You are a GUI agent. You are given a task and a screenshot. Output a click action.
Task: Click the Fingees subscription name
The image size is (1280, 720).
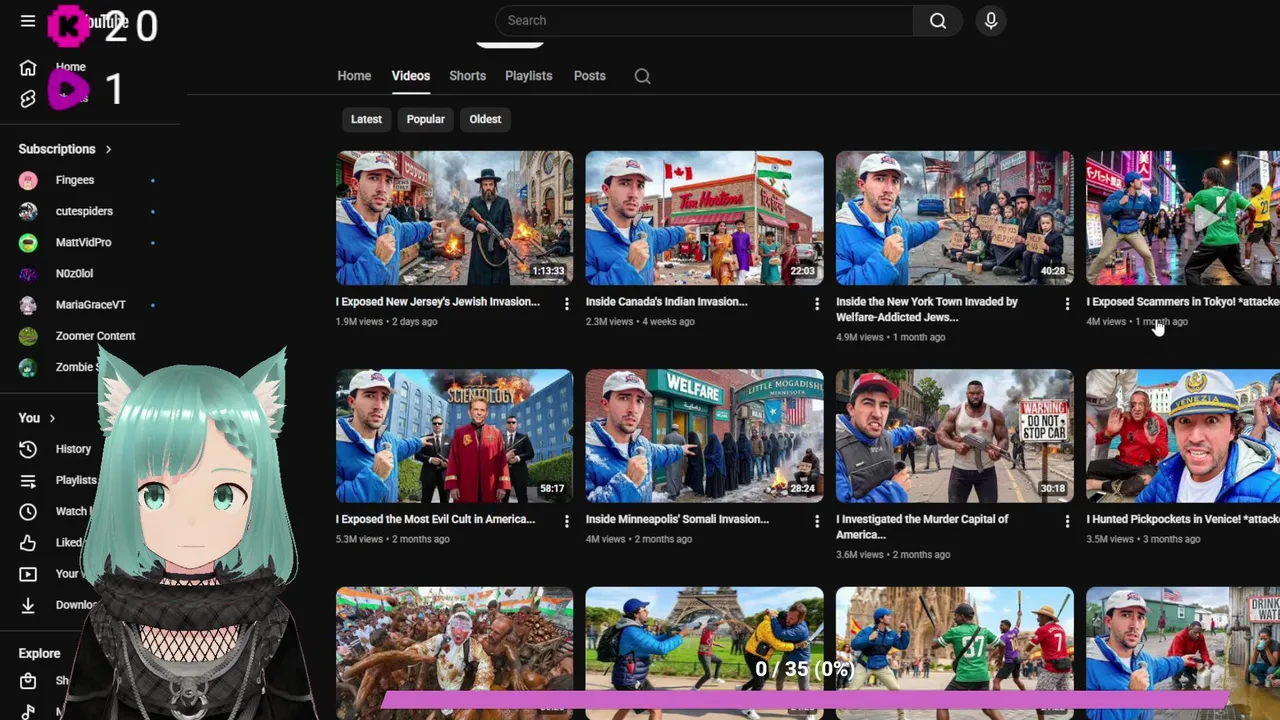[75, 180]
